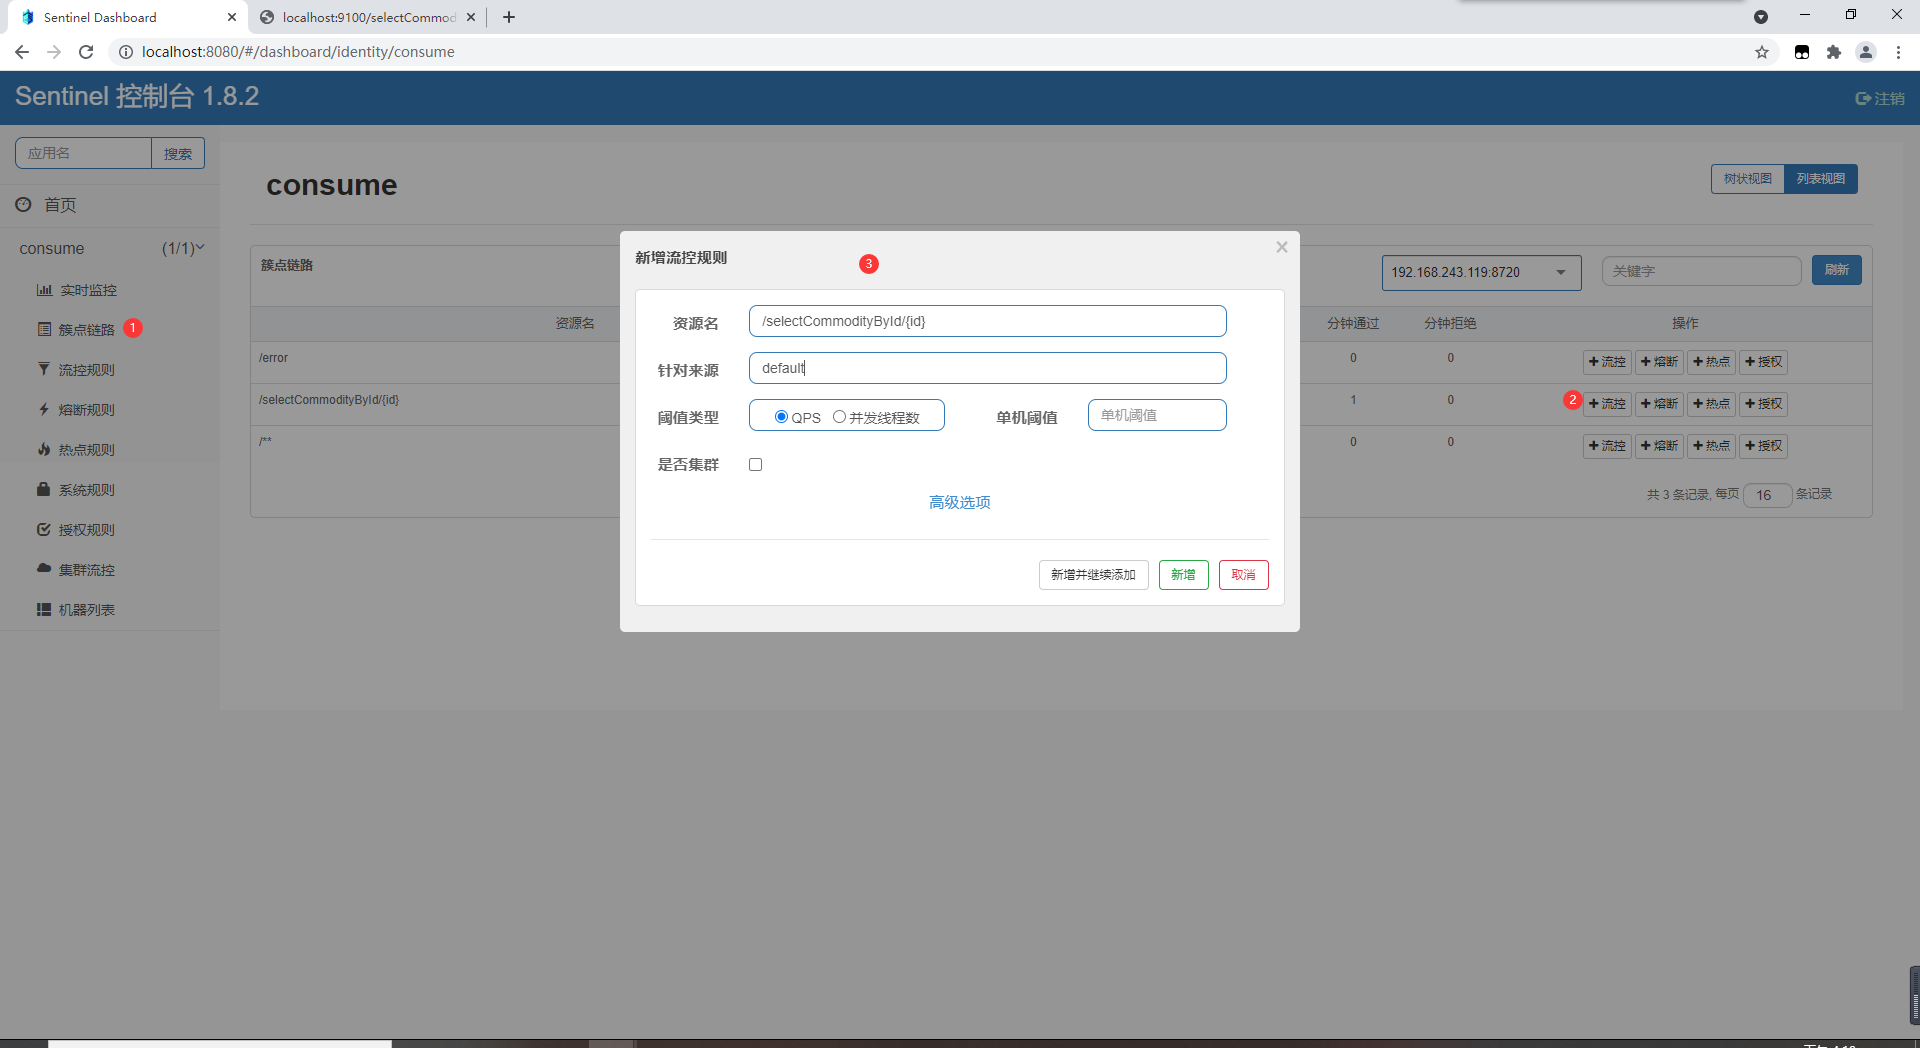Click the 搜索 search button
1920x1048 pixels.
(178, 153)
